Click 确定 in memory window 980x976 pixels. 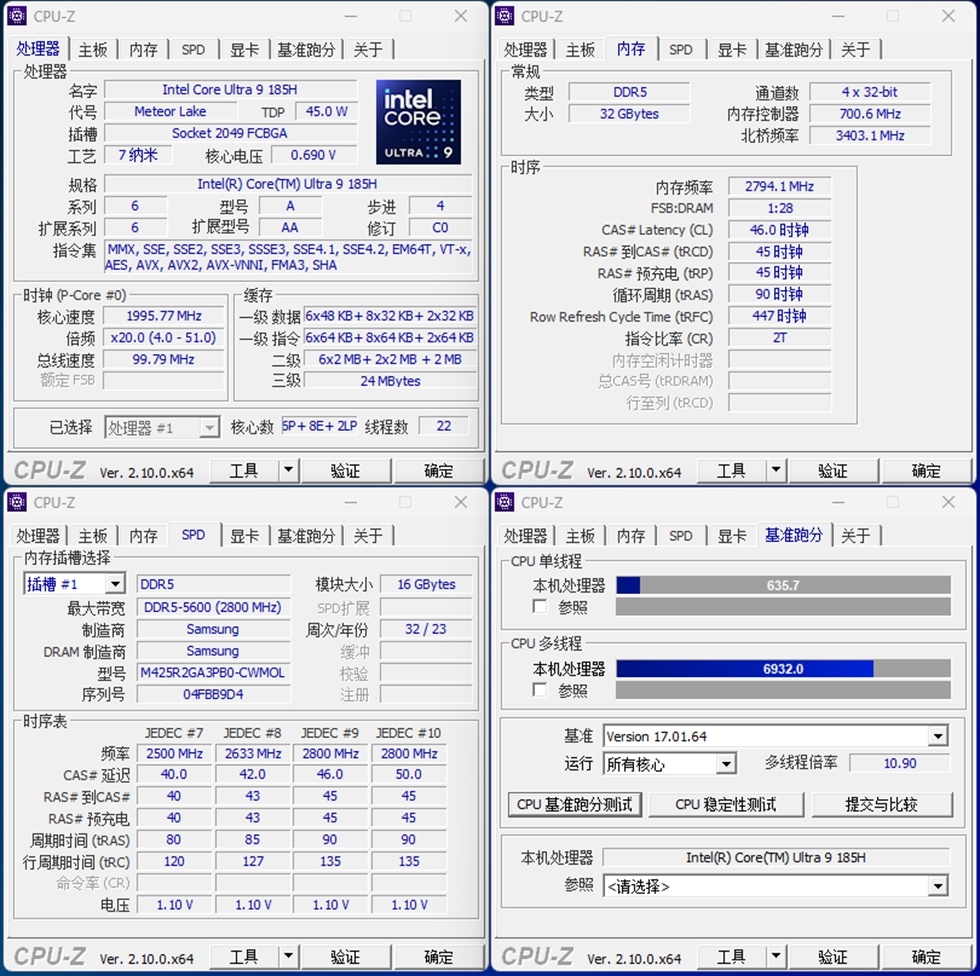tap(926, 470)
